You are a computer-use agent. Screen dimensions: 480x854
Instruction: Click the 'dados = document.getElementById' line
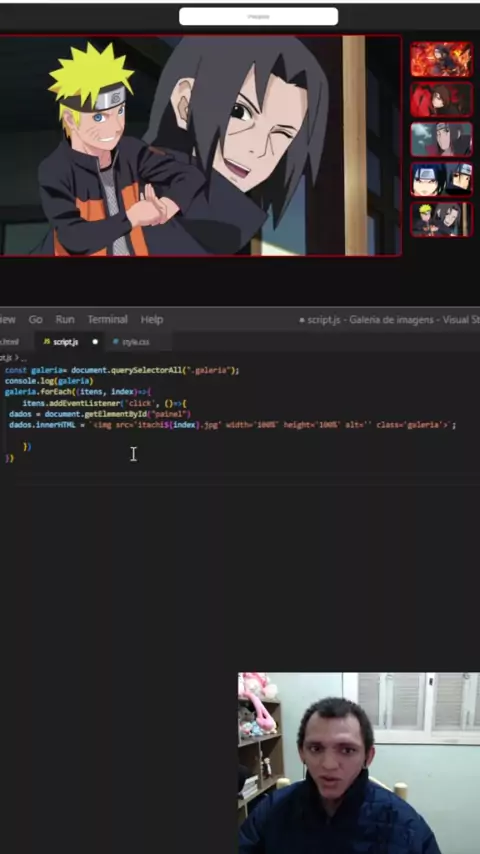(100, 414)
